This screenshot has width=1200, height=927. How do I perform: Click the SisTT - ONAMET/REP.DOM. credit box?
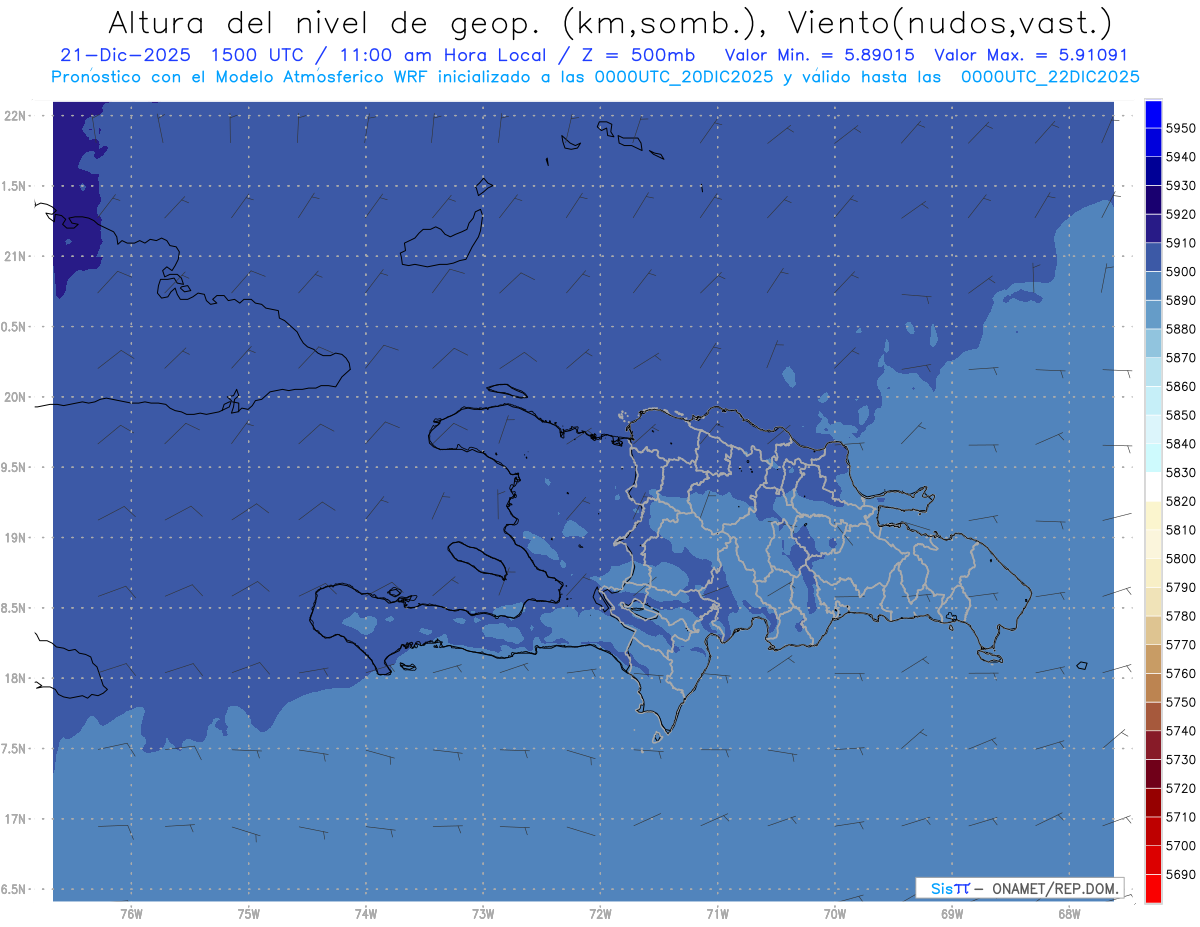tap(1019, 888)
